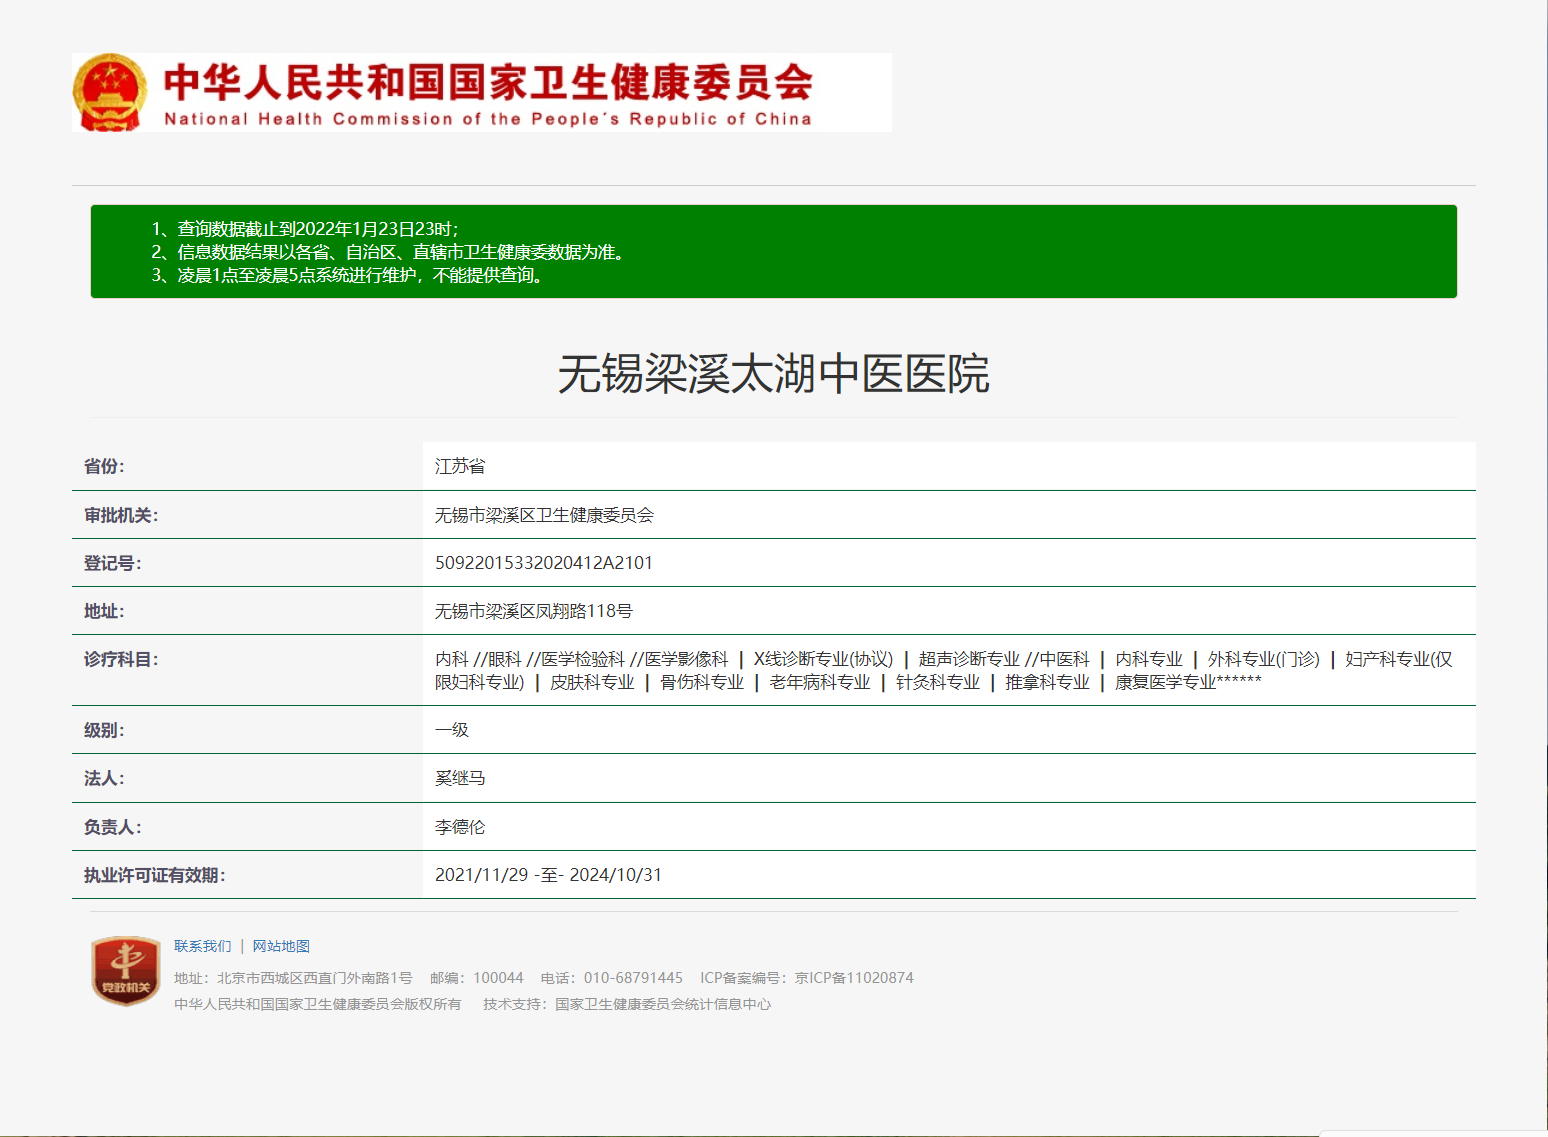
Task: Select legal person name 奚继马
Action: 460,778
